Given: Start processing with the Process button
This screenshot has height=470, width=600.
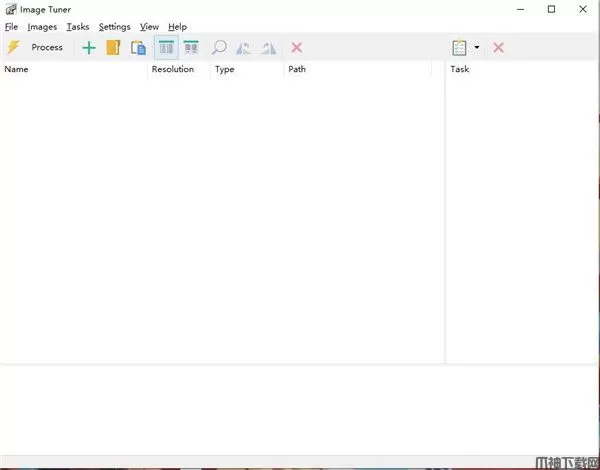Looking at the screenshot, I should click(x=47, y=47).
